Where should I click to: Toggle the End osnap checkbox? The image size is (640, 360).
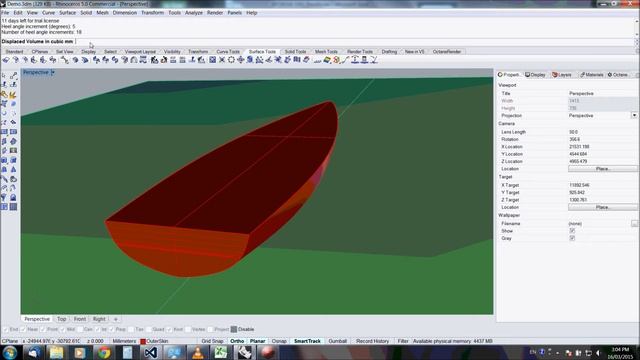[5, 329]
